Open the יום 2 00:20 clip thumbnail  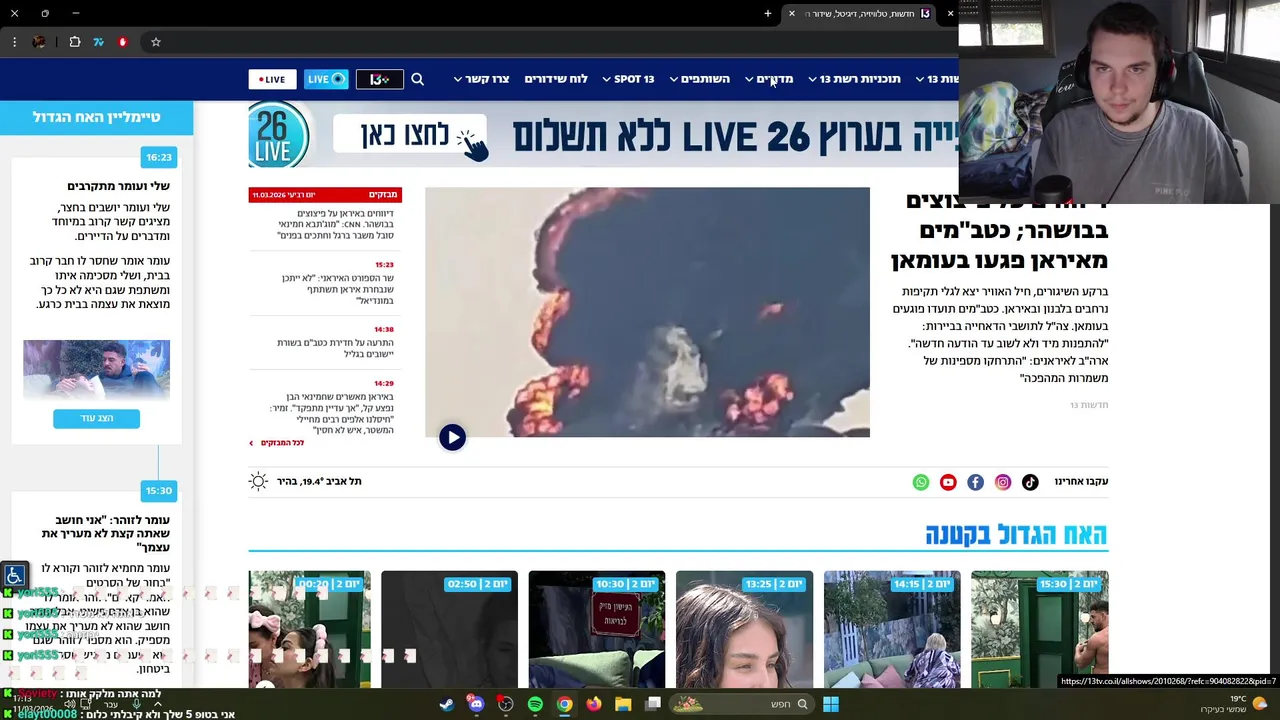click(x=309, y=629)
